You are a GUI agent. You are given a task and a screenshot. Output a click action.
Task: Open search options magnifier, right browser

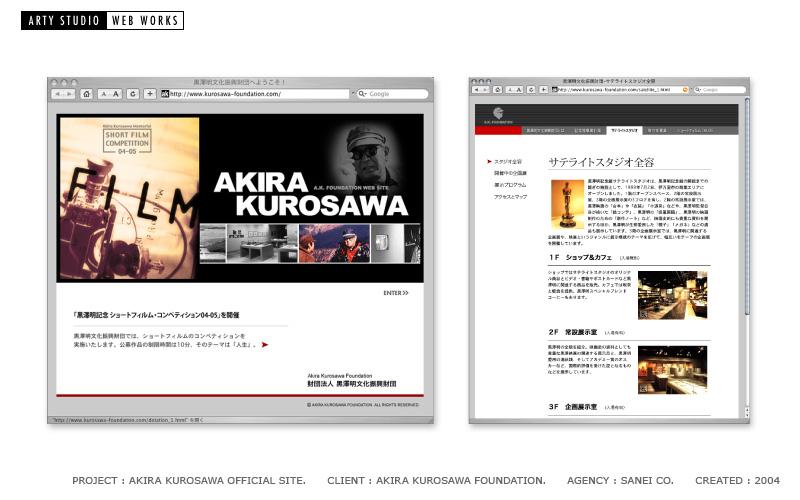[x=698, y=89]
